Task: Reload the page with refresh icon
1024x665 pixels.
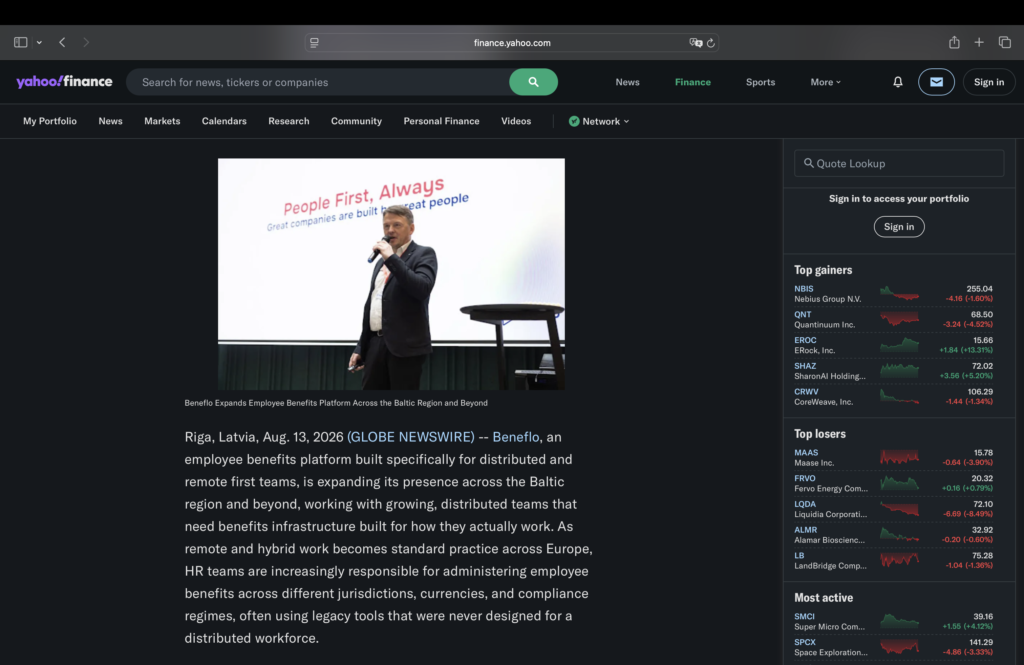Action: (711, 42)
